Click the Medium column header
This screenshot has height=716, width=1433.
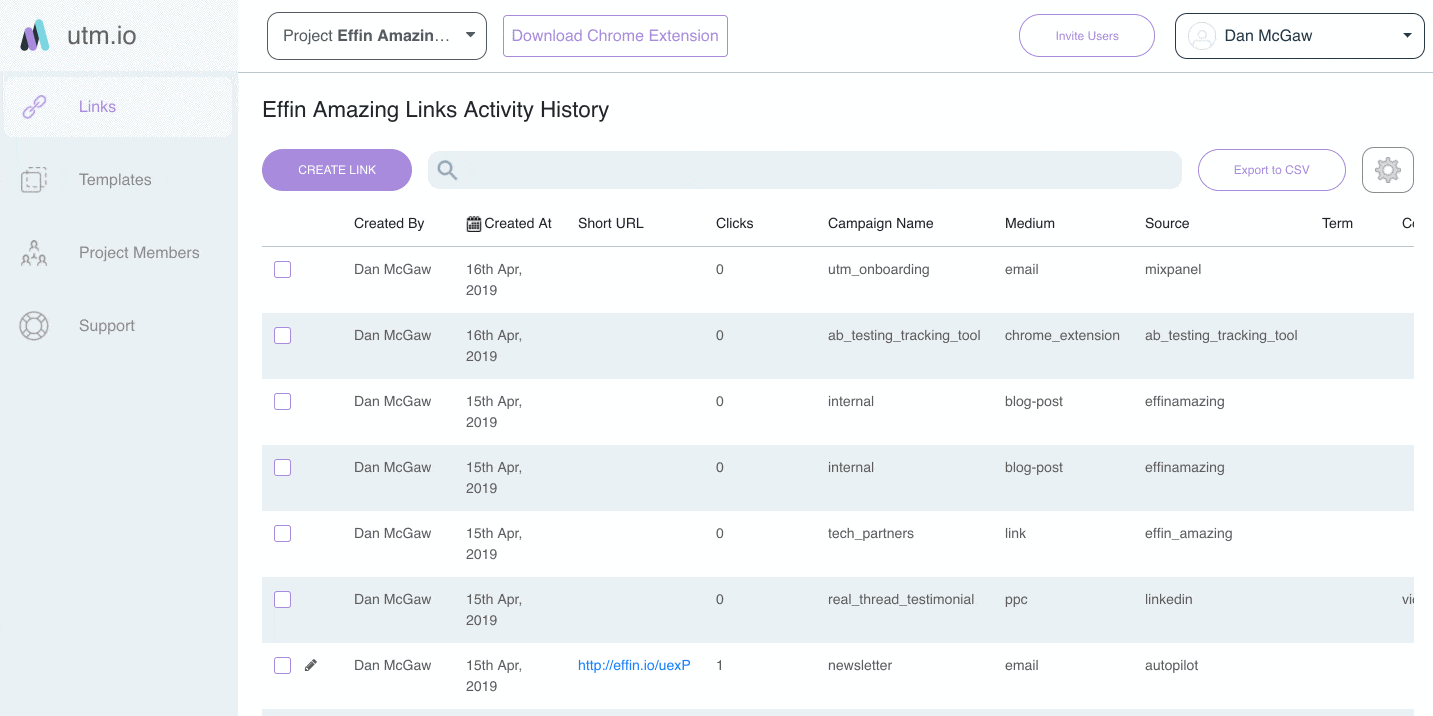pyautogui.click(x=1030, y=223)
